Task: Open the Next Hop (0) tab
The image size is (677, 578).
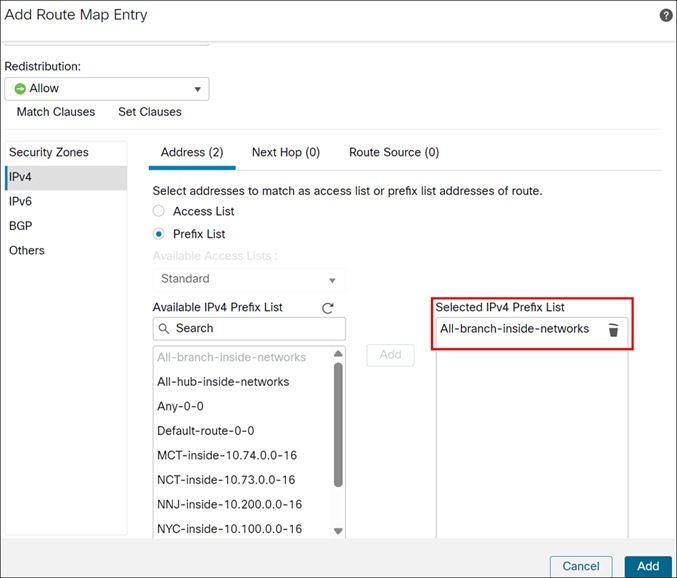Action: tap(286, 152)
